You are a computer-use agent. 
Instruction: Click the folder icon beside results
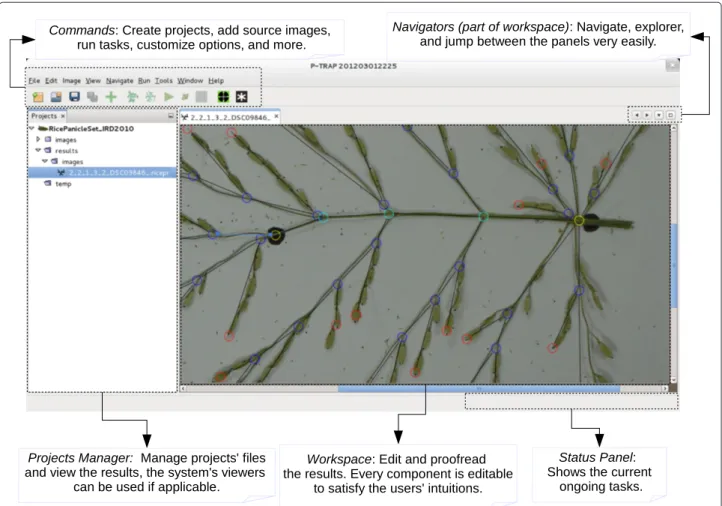pyautogui.click(x=47, y=150)
